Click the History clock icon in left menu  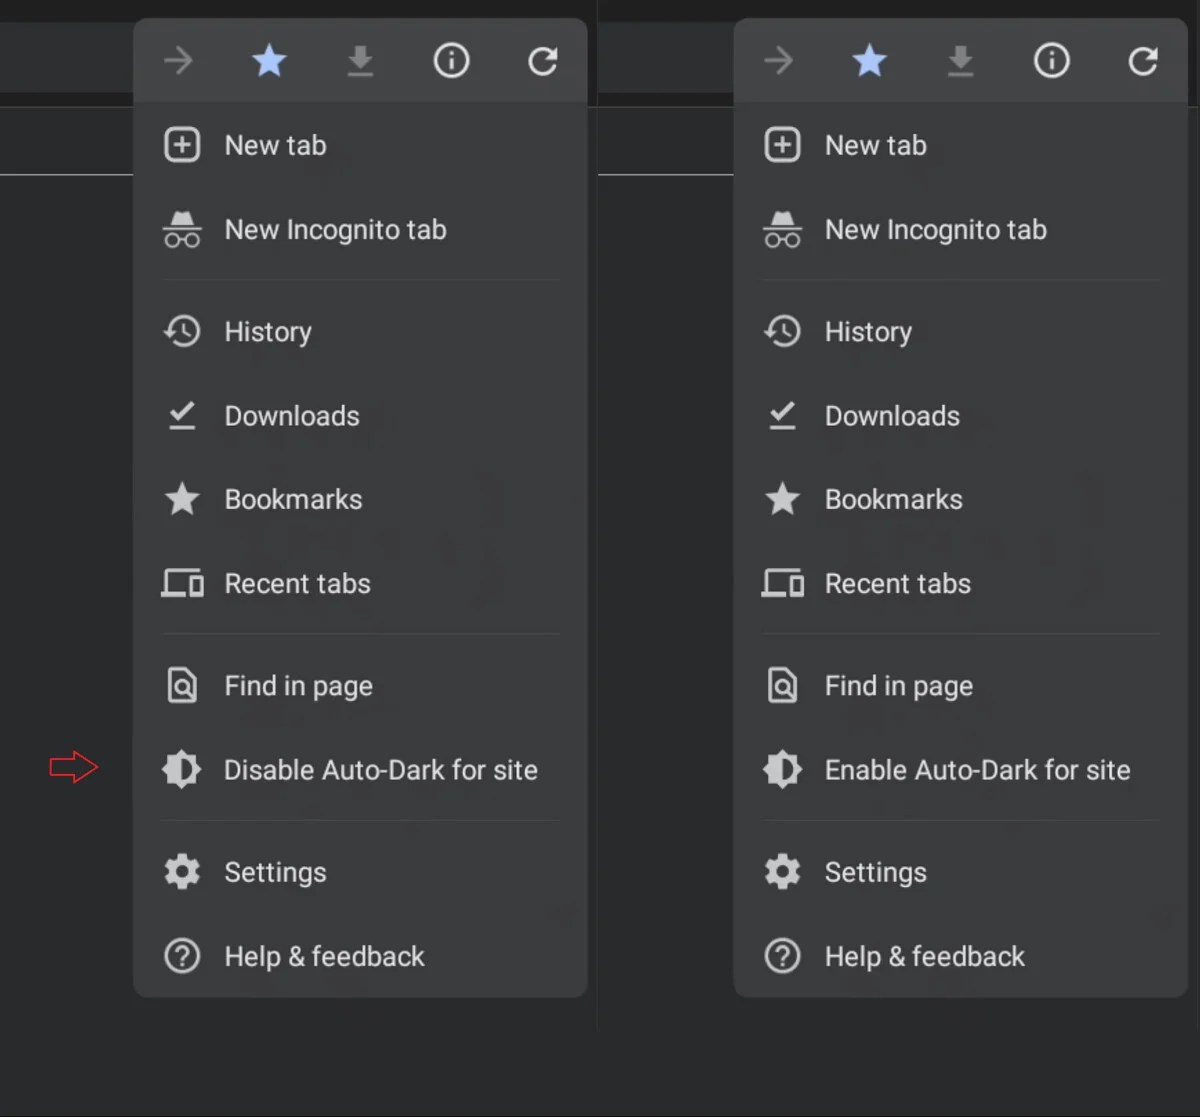pos(182,331)
